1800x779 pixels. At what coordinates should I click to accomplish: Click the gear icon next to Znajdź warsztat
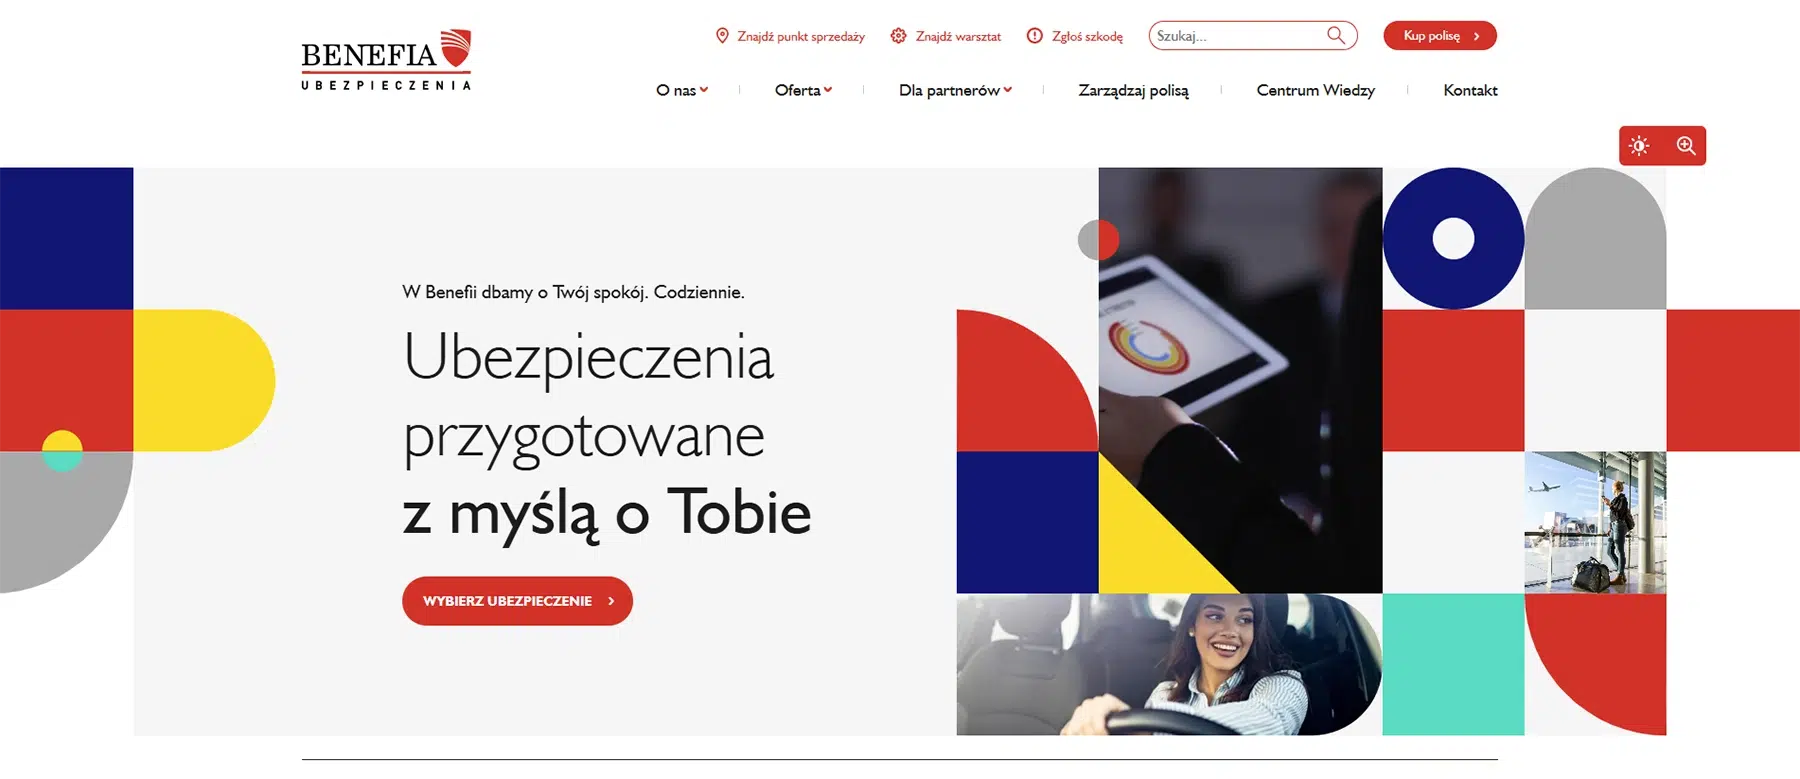[898, 36]
